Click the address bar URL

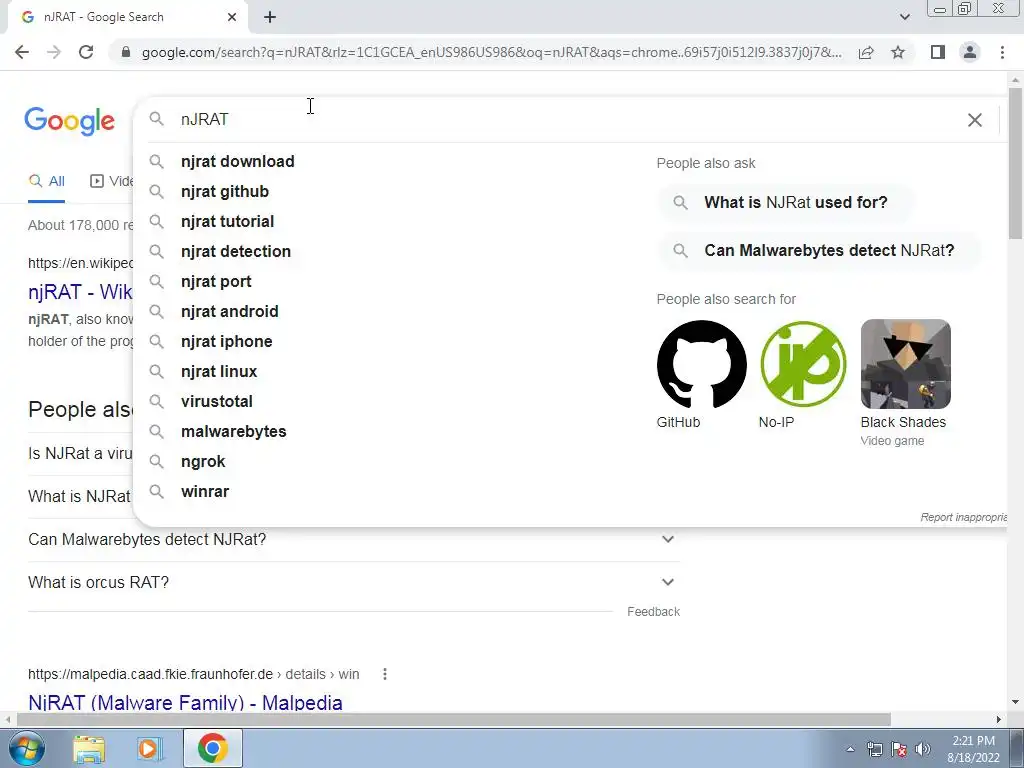[x=491, y=52]
